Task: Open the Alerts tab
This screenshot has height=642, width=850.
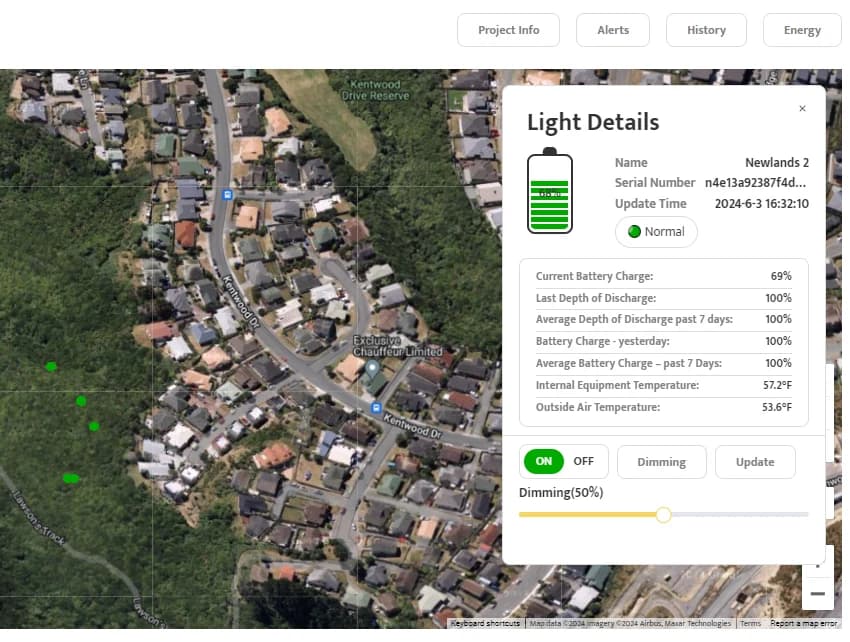Action: tap(613, 30)
